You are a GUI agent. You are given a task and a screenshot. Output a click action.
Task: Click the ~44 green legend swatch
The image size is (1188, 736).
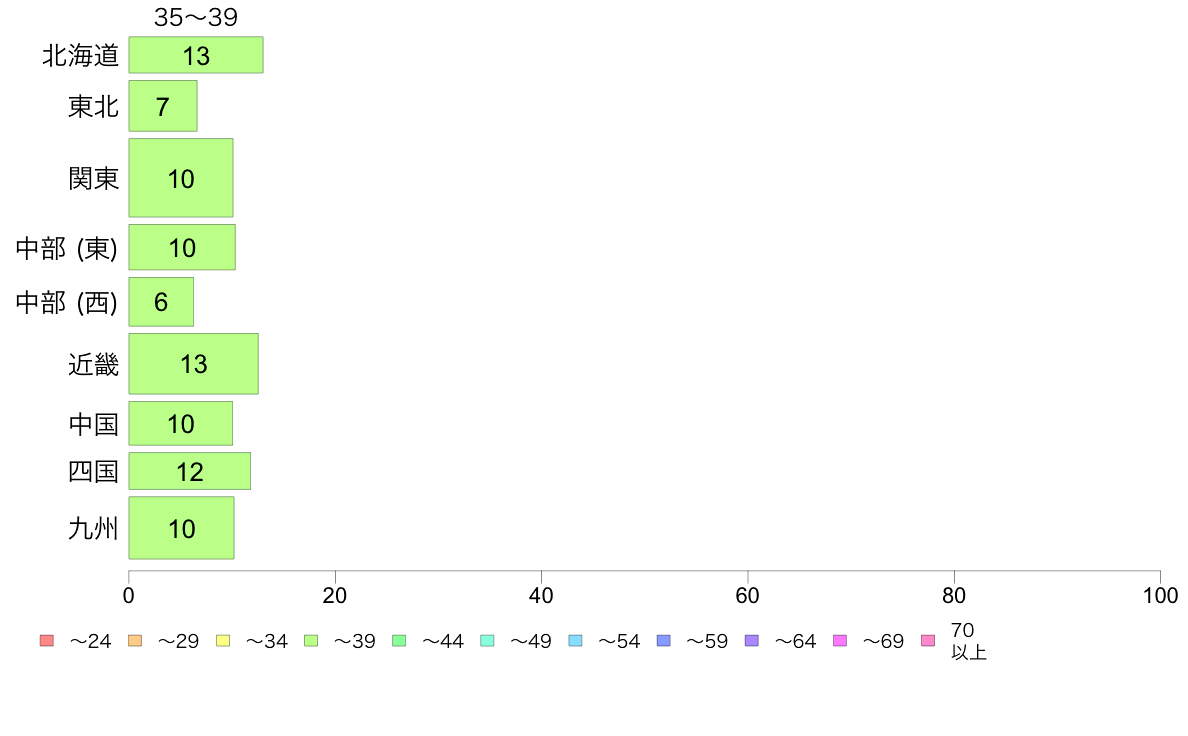click(399, 640)
